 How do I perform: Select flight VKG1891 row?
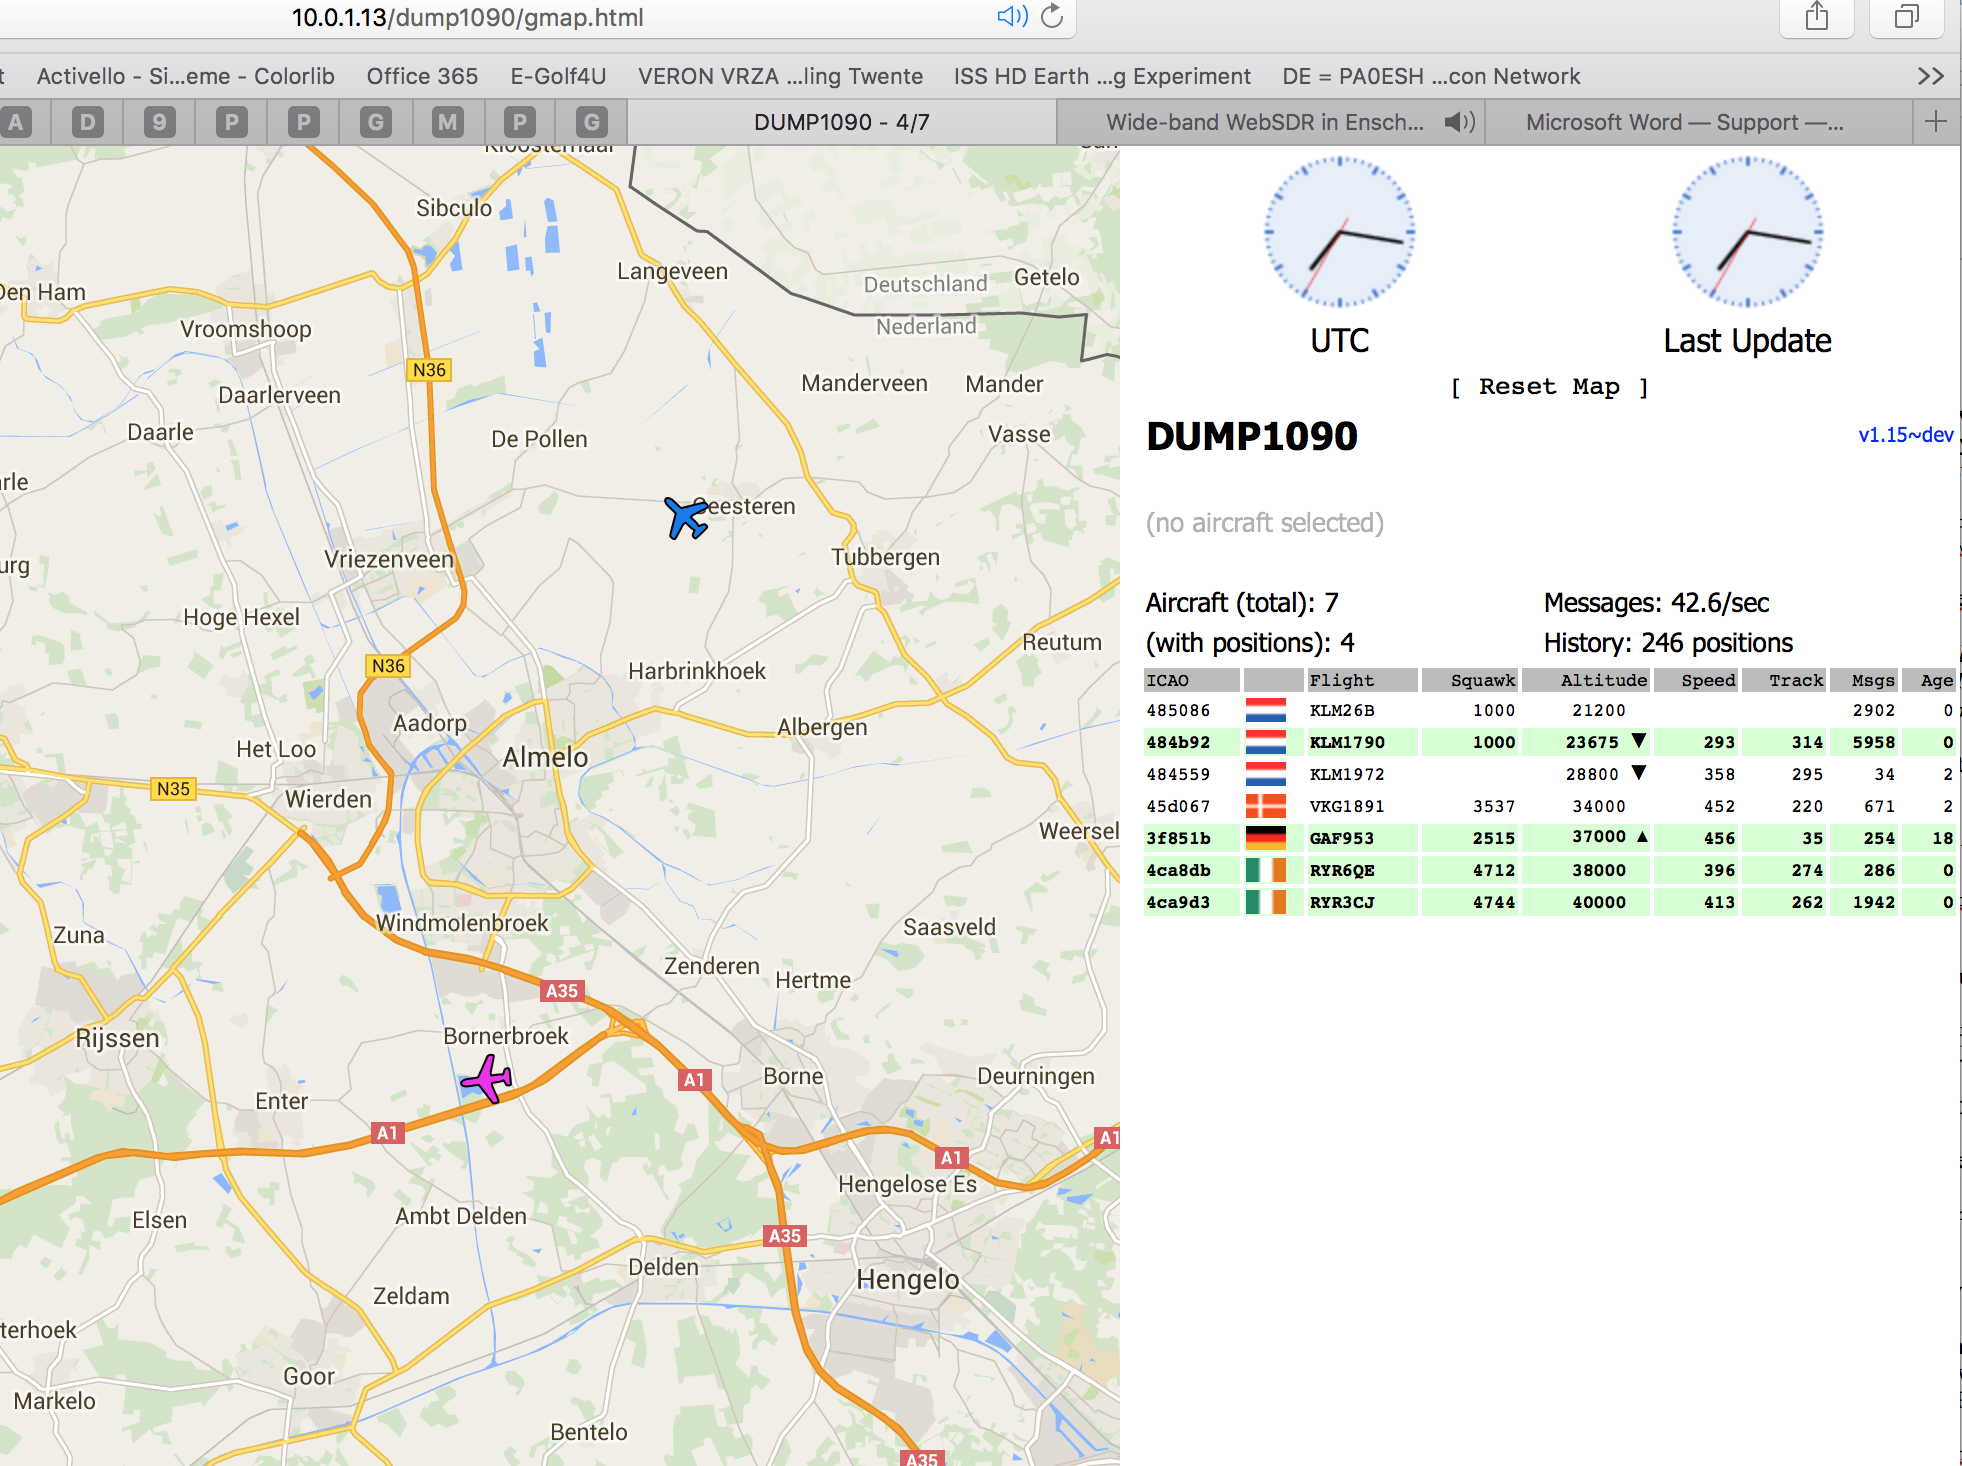(1550, 806)
